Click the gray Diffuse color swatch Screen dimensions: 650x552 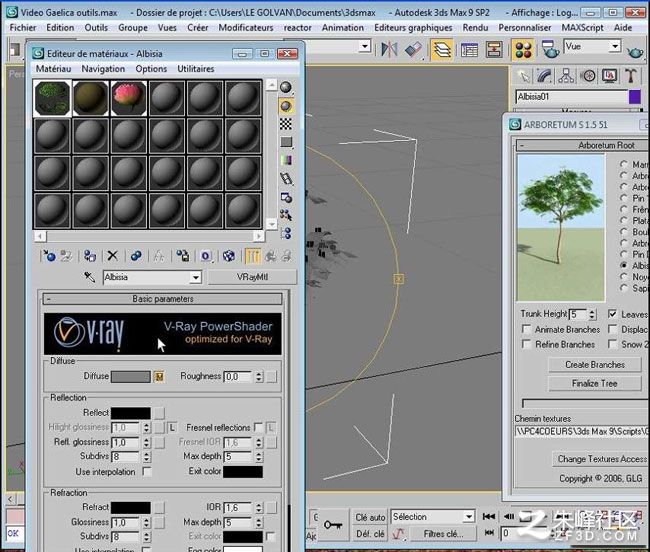(x=131, y=376)
